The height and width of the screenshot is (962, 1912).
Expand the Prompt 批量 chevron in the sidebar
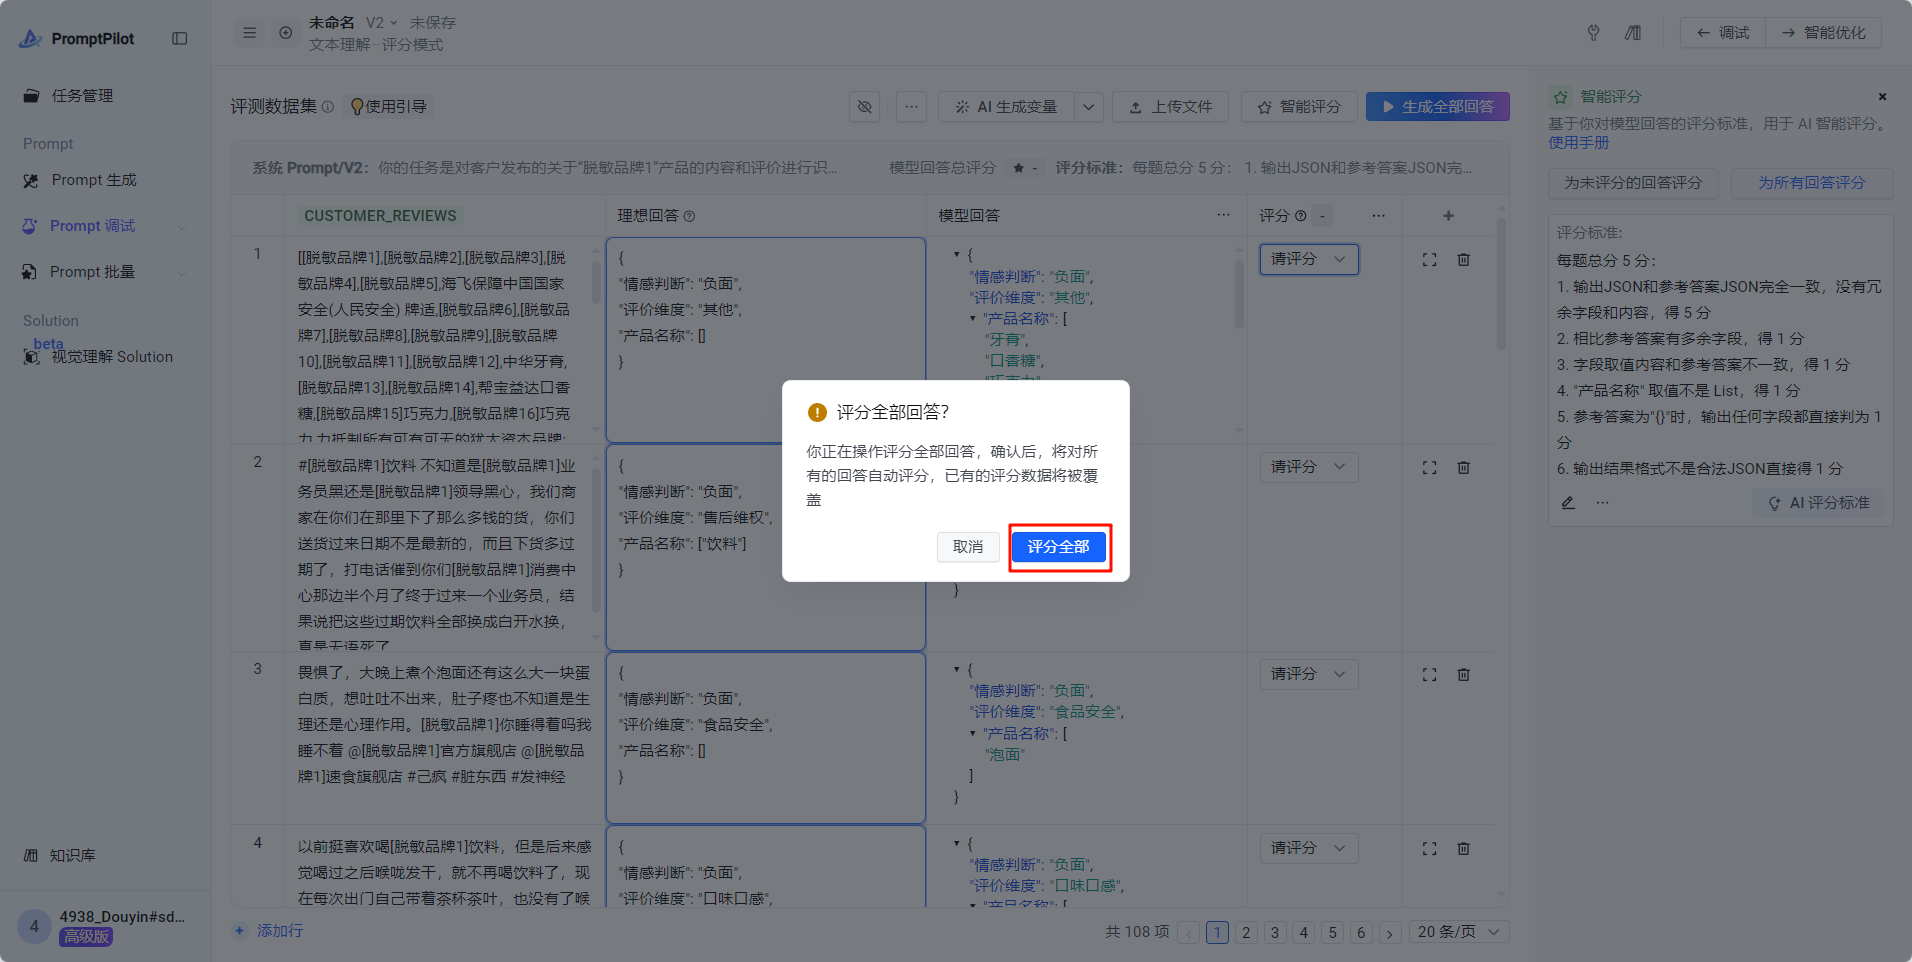point(182,273)
